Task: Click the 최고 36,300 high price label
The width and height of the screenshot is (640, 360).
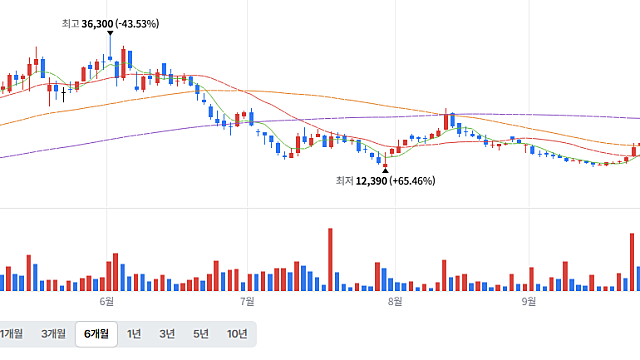Action: [110, 24]
